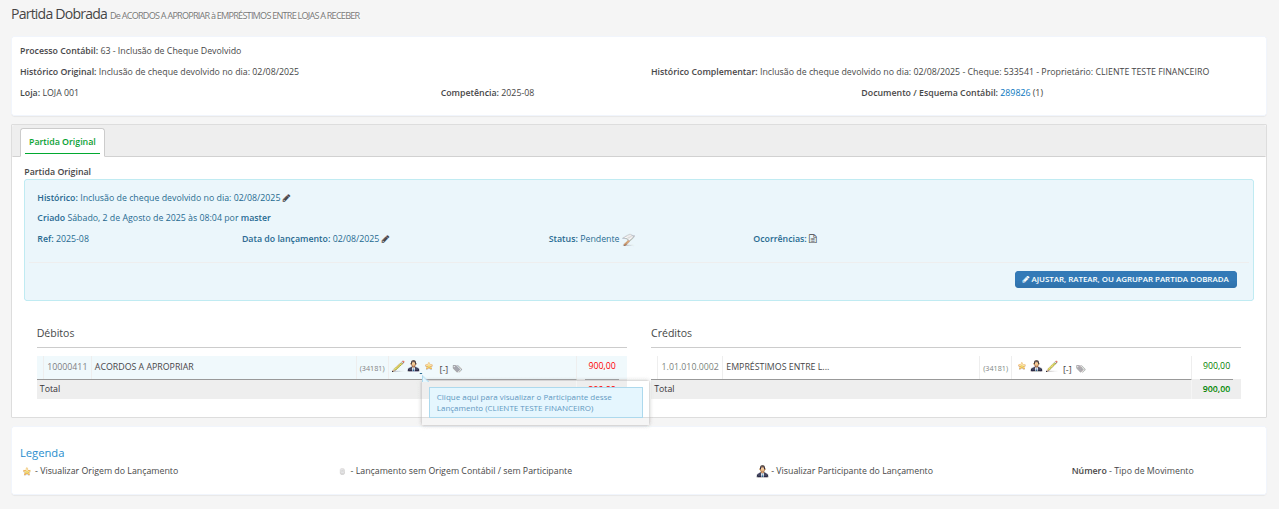
Task: Click the (34181) code in the debit row
Action: (x=372, y=369)
